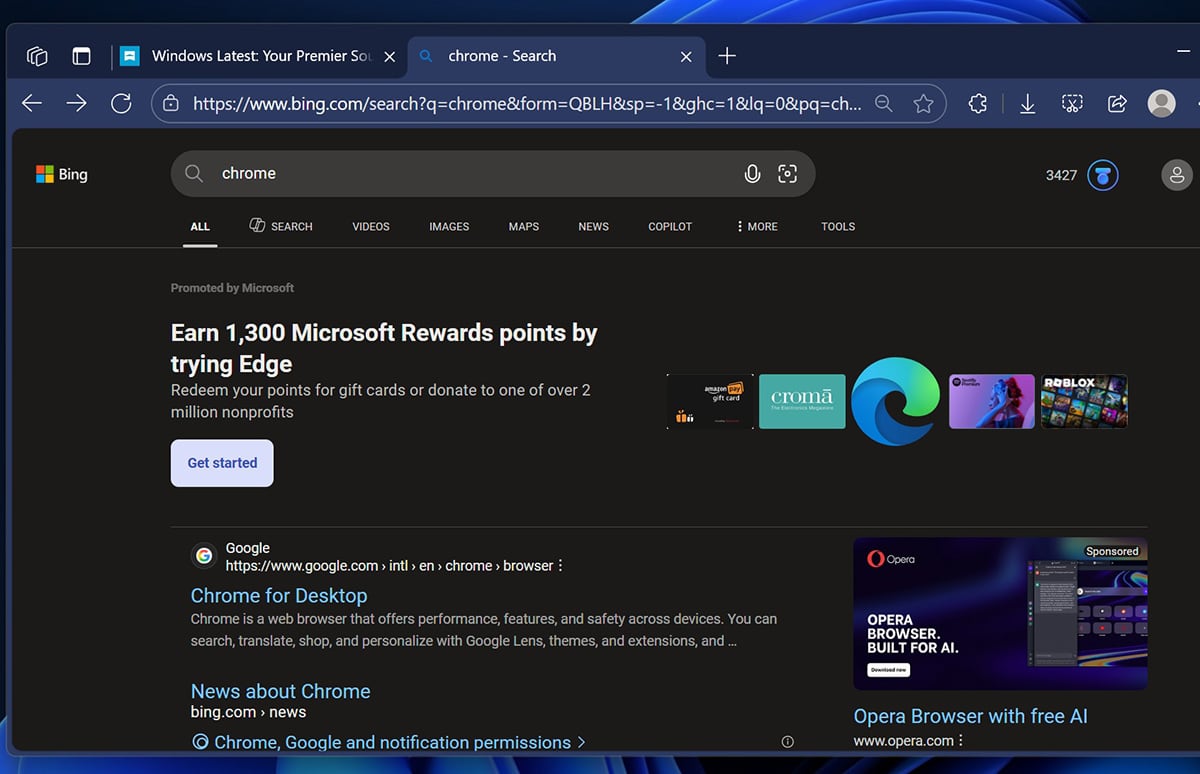Open the Extensions puzzle icon
1200x774 pixels.
(x=977, y=103)
